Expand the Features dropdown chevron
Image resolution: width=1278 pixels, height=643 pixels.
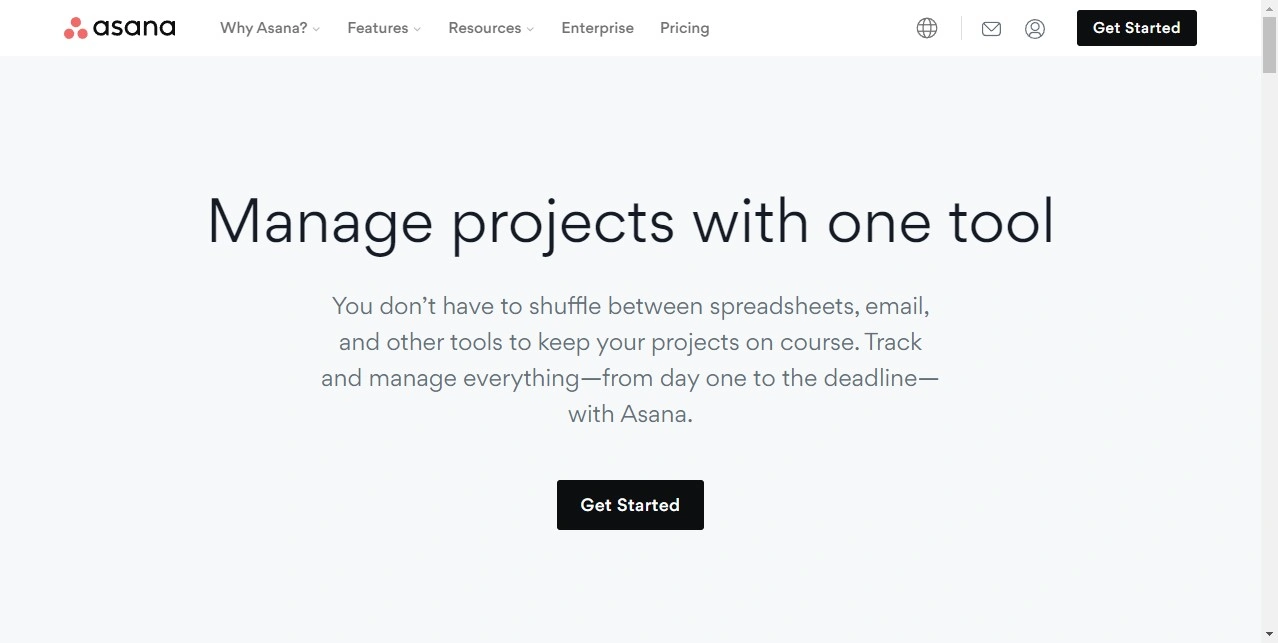(417, 29)
